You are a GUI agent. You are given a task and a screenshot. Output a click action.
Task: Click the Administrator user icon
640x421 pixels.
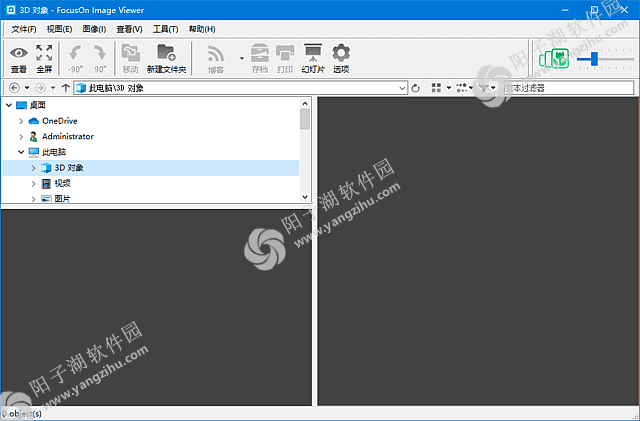click(33, 136)
